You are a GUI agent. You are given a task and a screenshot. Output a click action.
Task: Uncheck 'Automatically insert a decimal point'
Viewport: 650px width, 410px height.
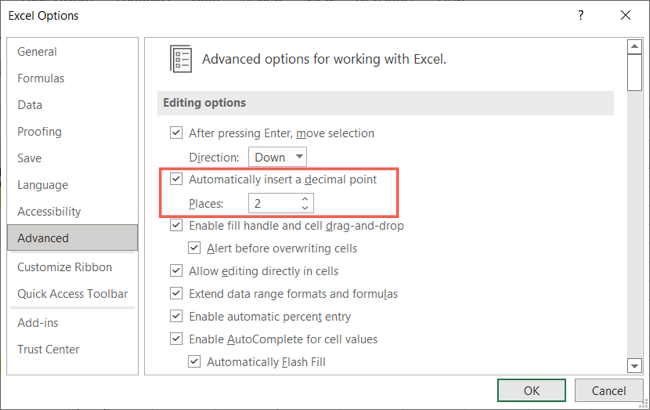(x=177, y=180)
